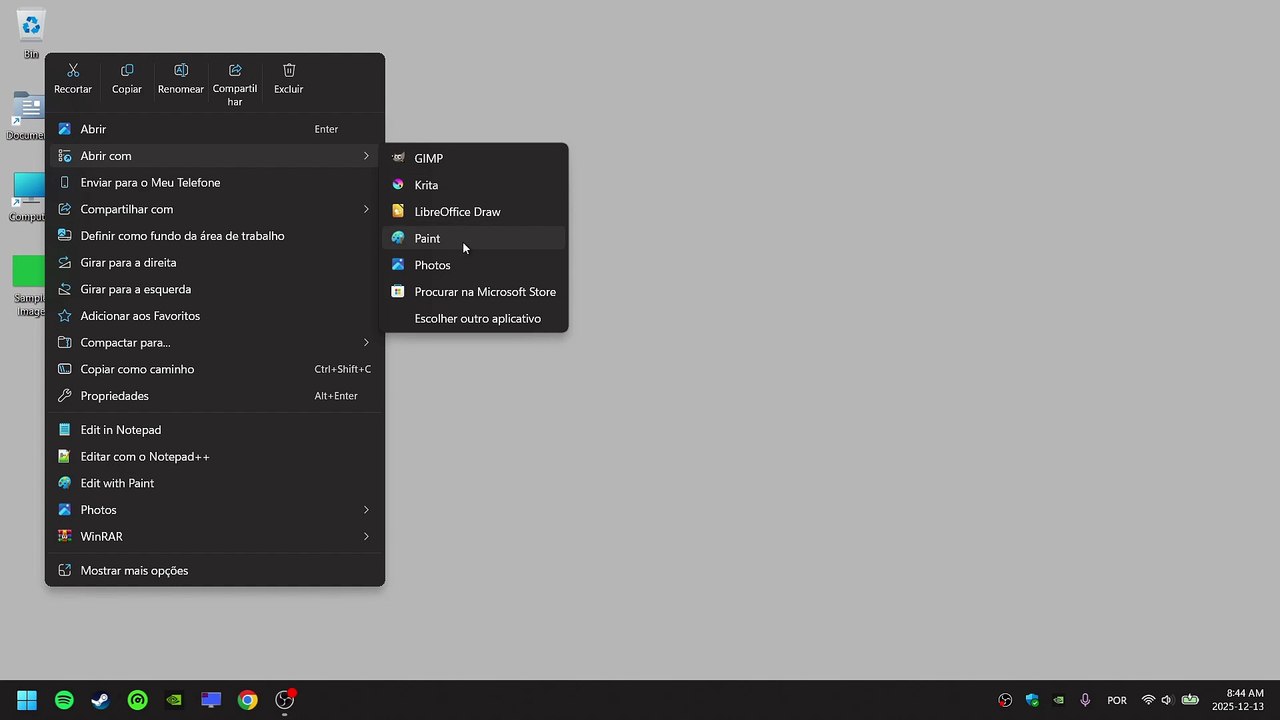
Task: Click the Recortar scissors icon
Action: click(x=73, y=70)
